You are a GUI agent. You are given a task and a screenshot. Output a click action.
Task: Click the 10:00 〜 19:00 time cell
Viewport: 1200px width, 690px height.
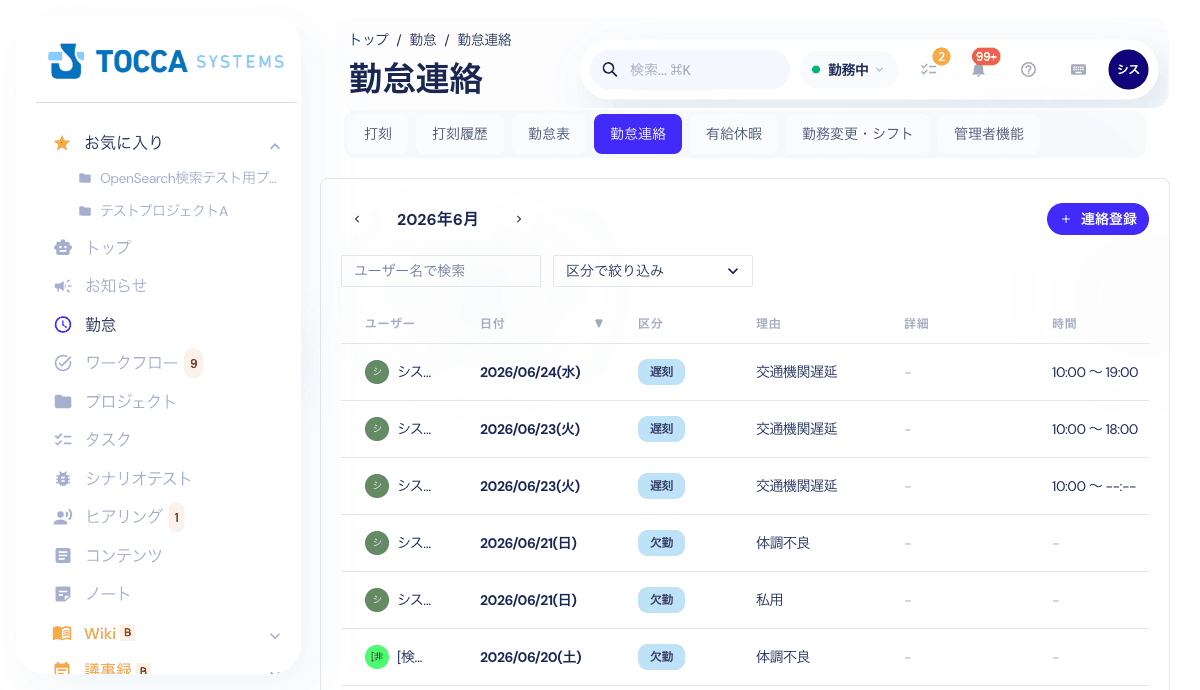click(1095, 372)
